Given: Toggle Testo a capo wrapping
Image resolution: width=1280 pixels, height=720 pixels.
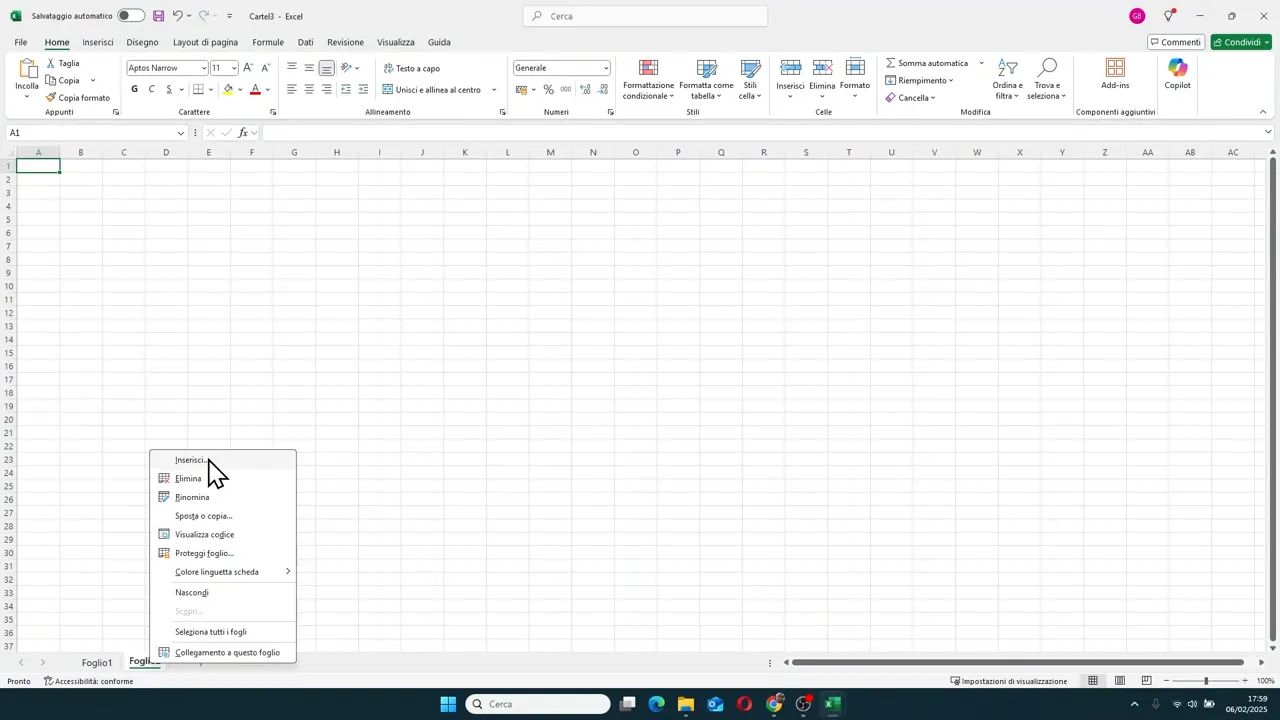Looking at the screenshot, I should coord(411,68).
